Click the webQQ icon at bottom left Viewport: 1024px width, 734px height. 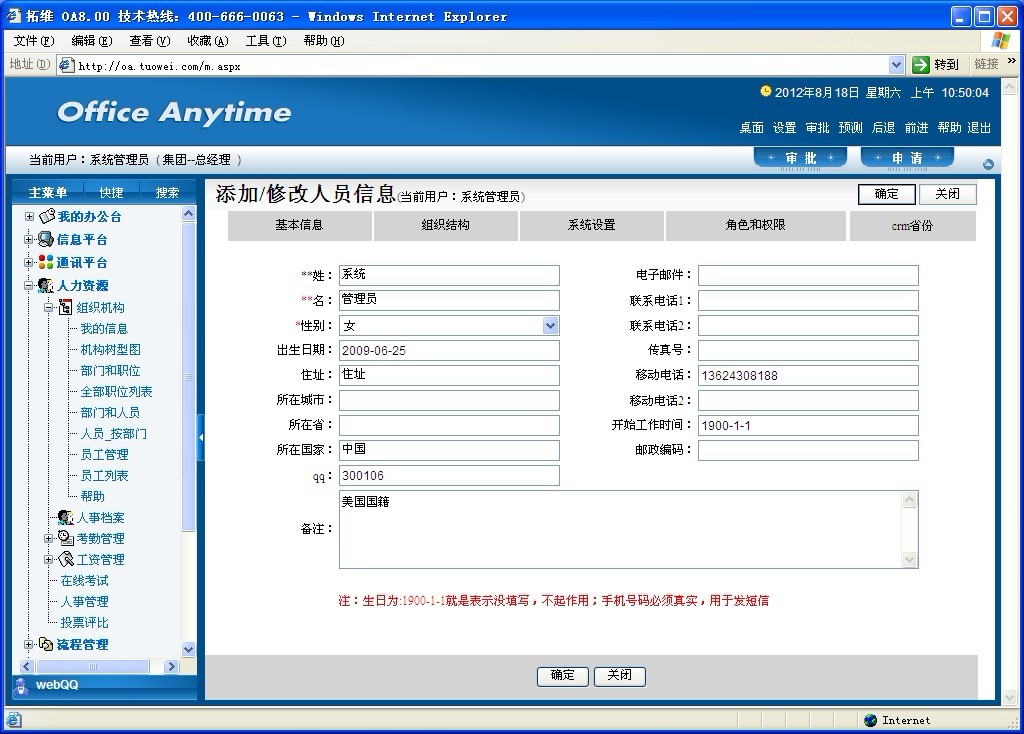pyautogui.click(x=22, y=685)
